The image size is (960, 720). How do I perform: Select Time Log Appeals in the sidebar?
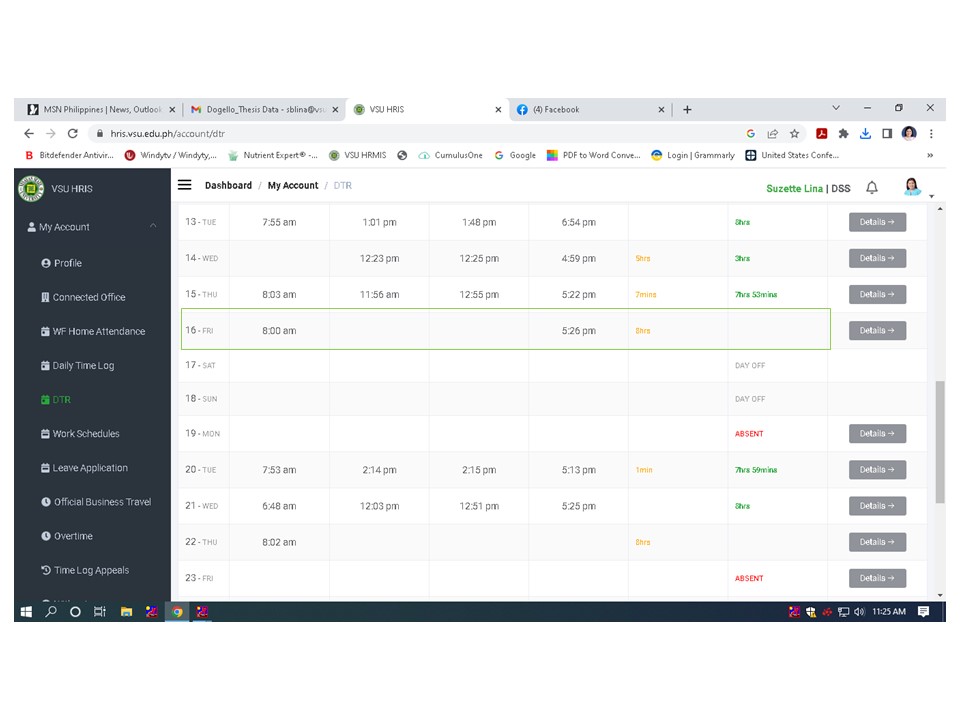pyautogui.click(x=91, y=570)
